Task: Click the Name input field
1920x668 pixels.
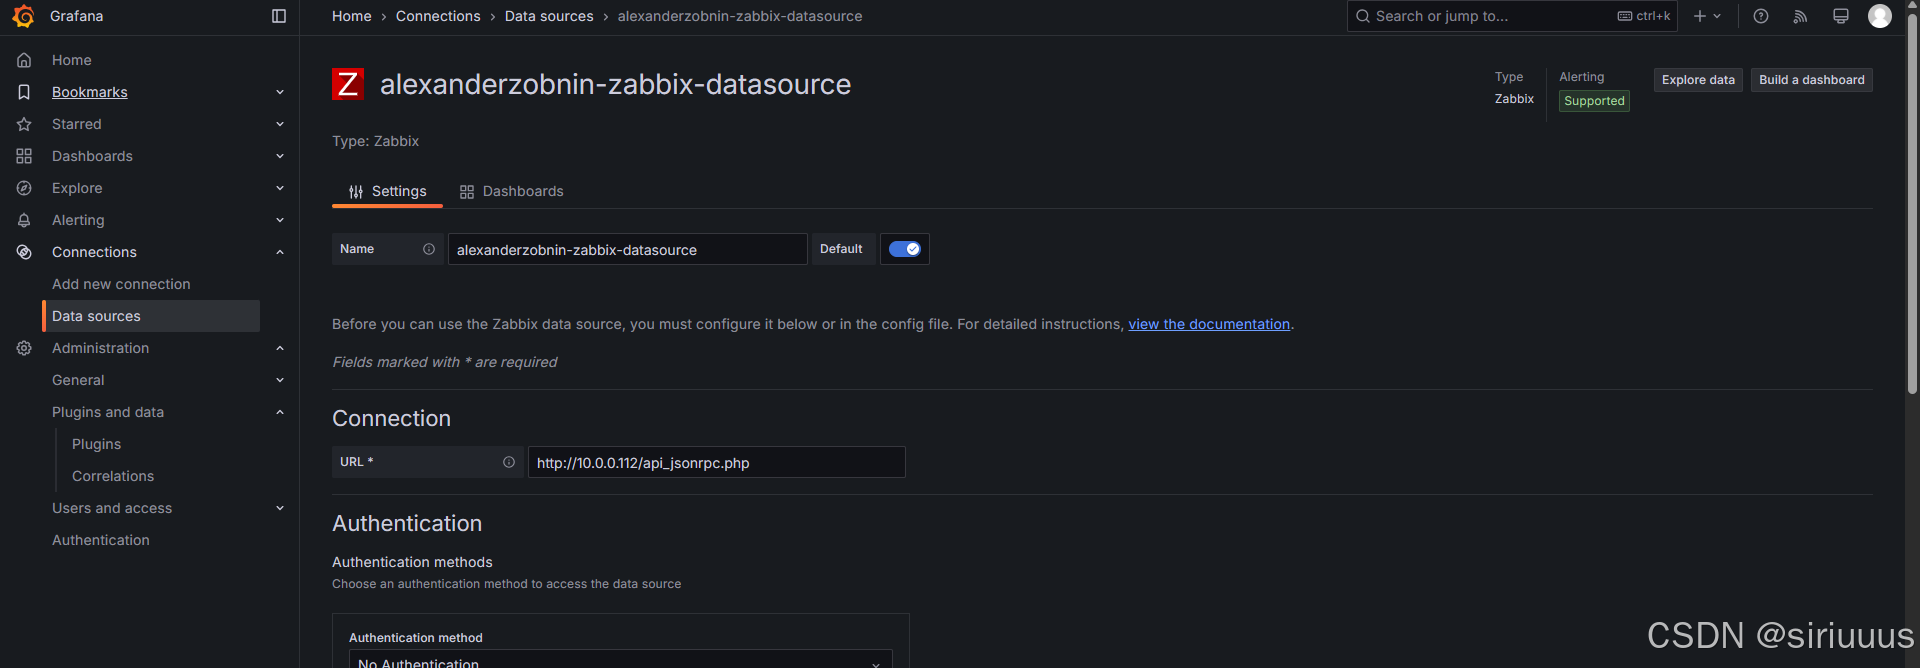Action: pyautogui.click(x=627, y=249)
